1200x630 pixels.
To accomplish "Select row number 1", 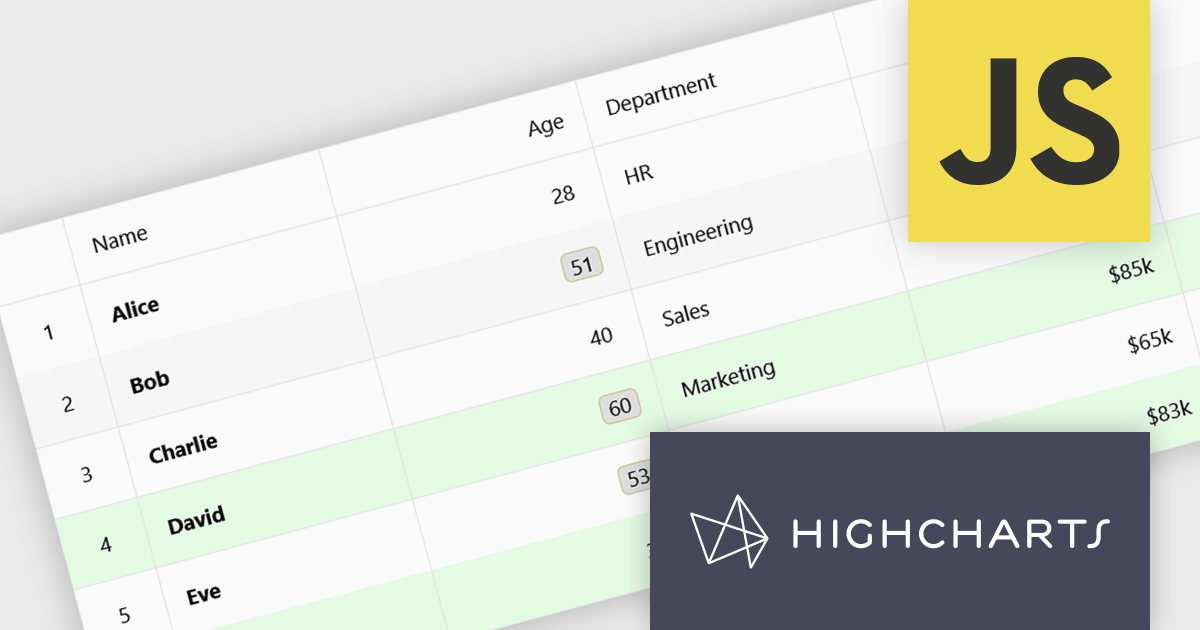I will (x=48, y=333).
